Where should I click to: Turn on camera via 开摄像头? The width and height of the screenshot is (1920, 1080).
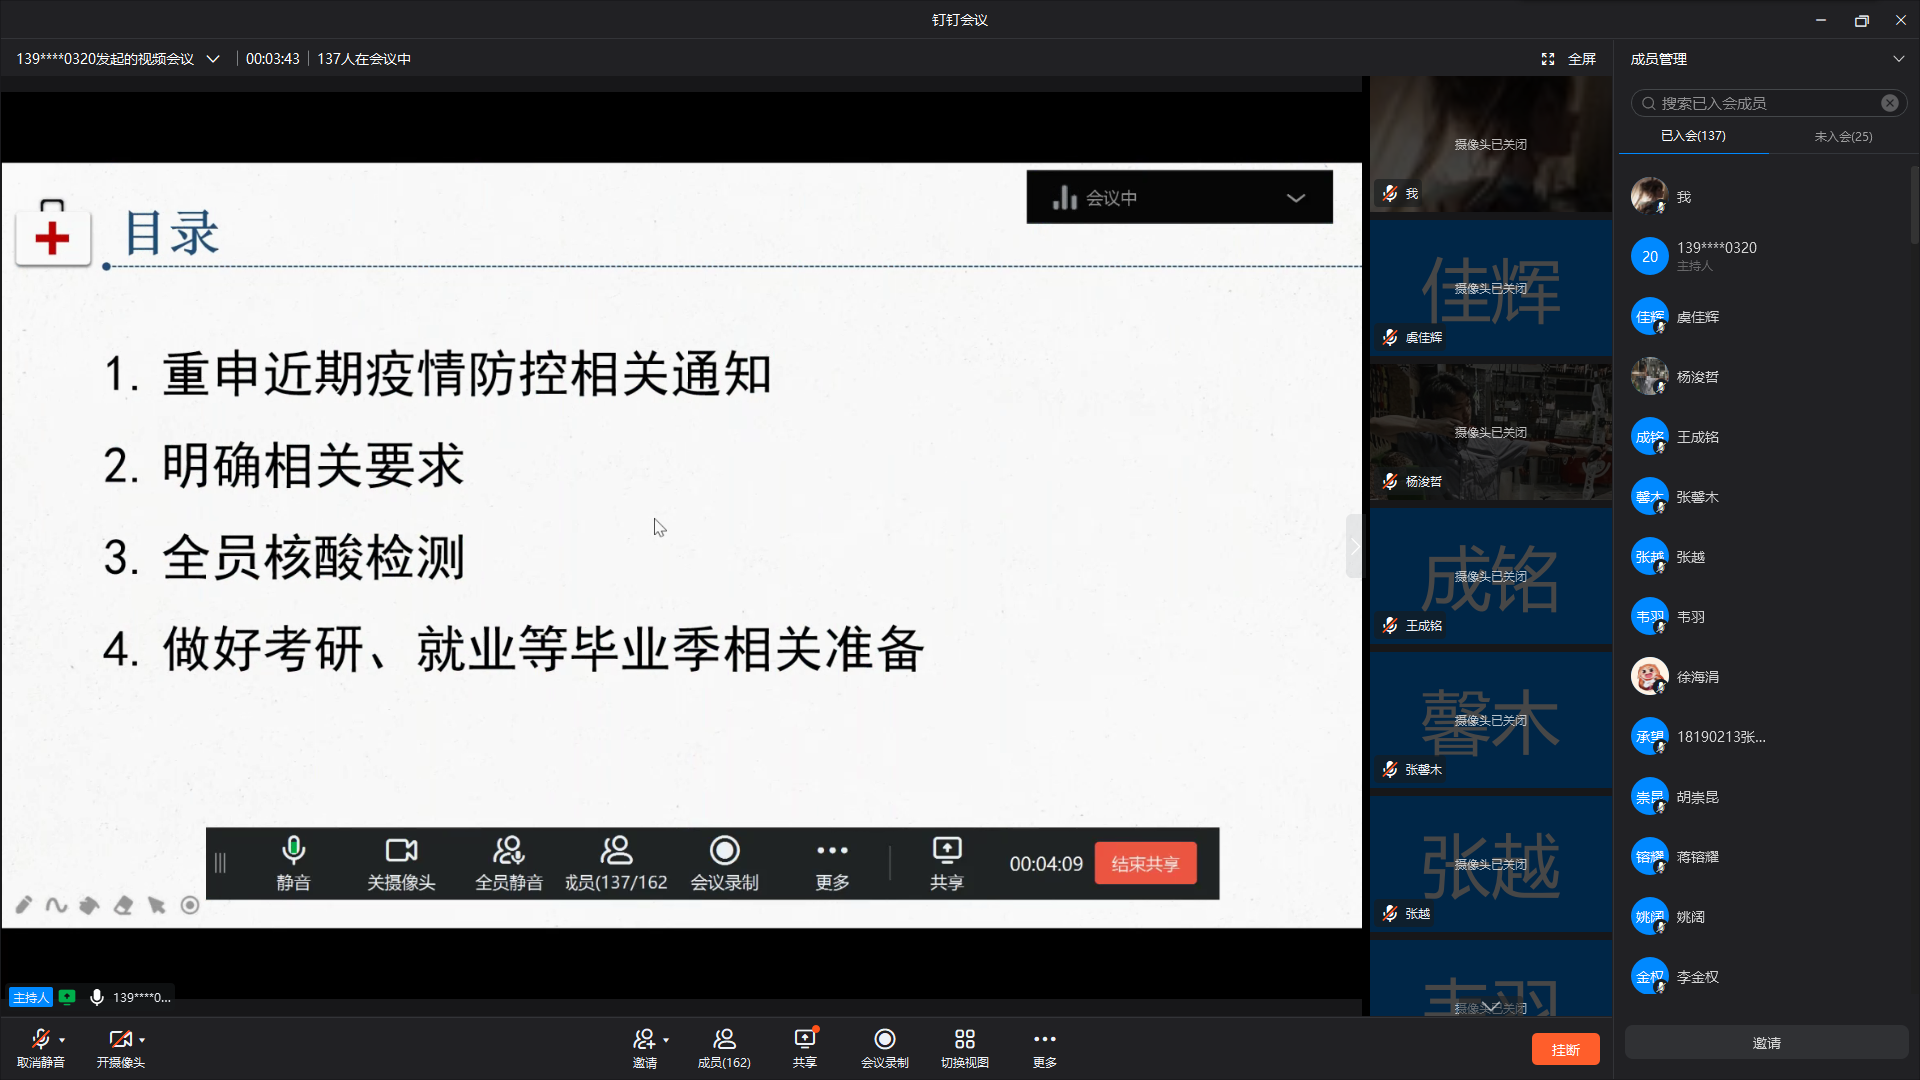coord(120,1040)
